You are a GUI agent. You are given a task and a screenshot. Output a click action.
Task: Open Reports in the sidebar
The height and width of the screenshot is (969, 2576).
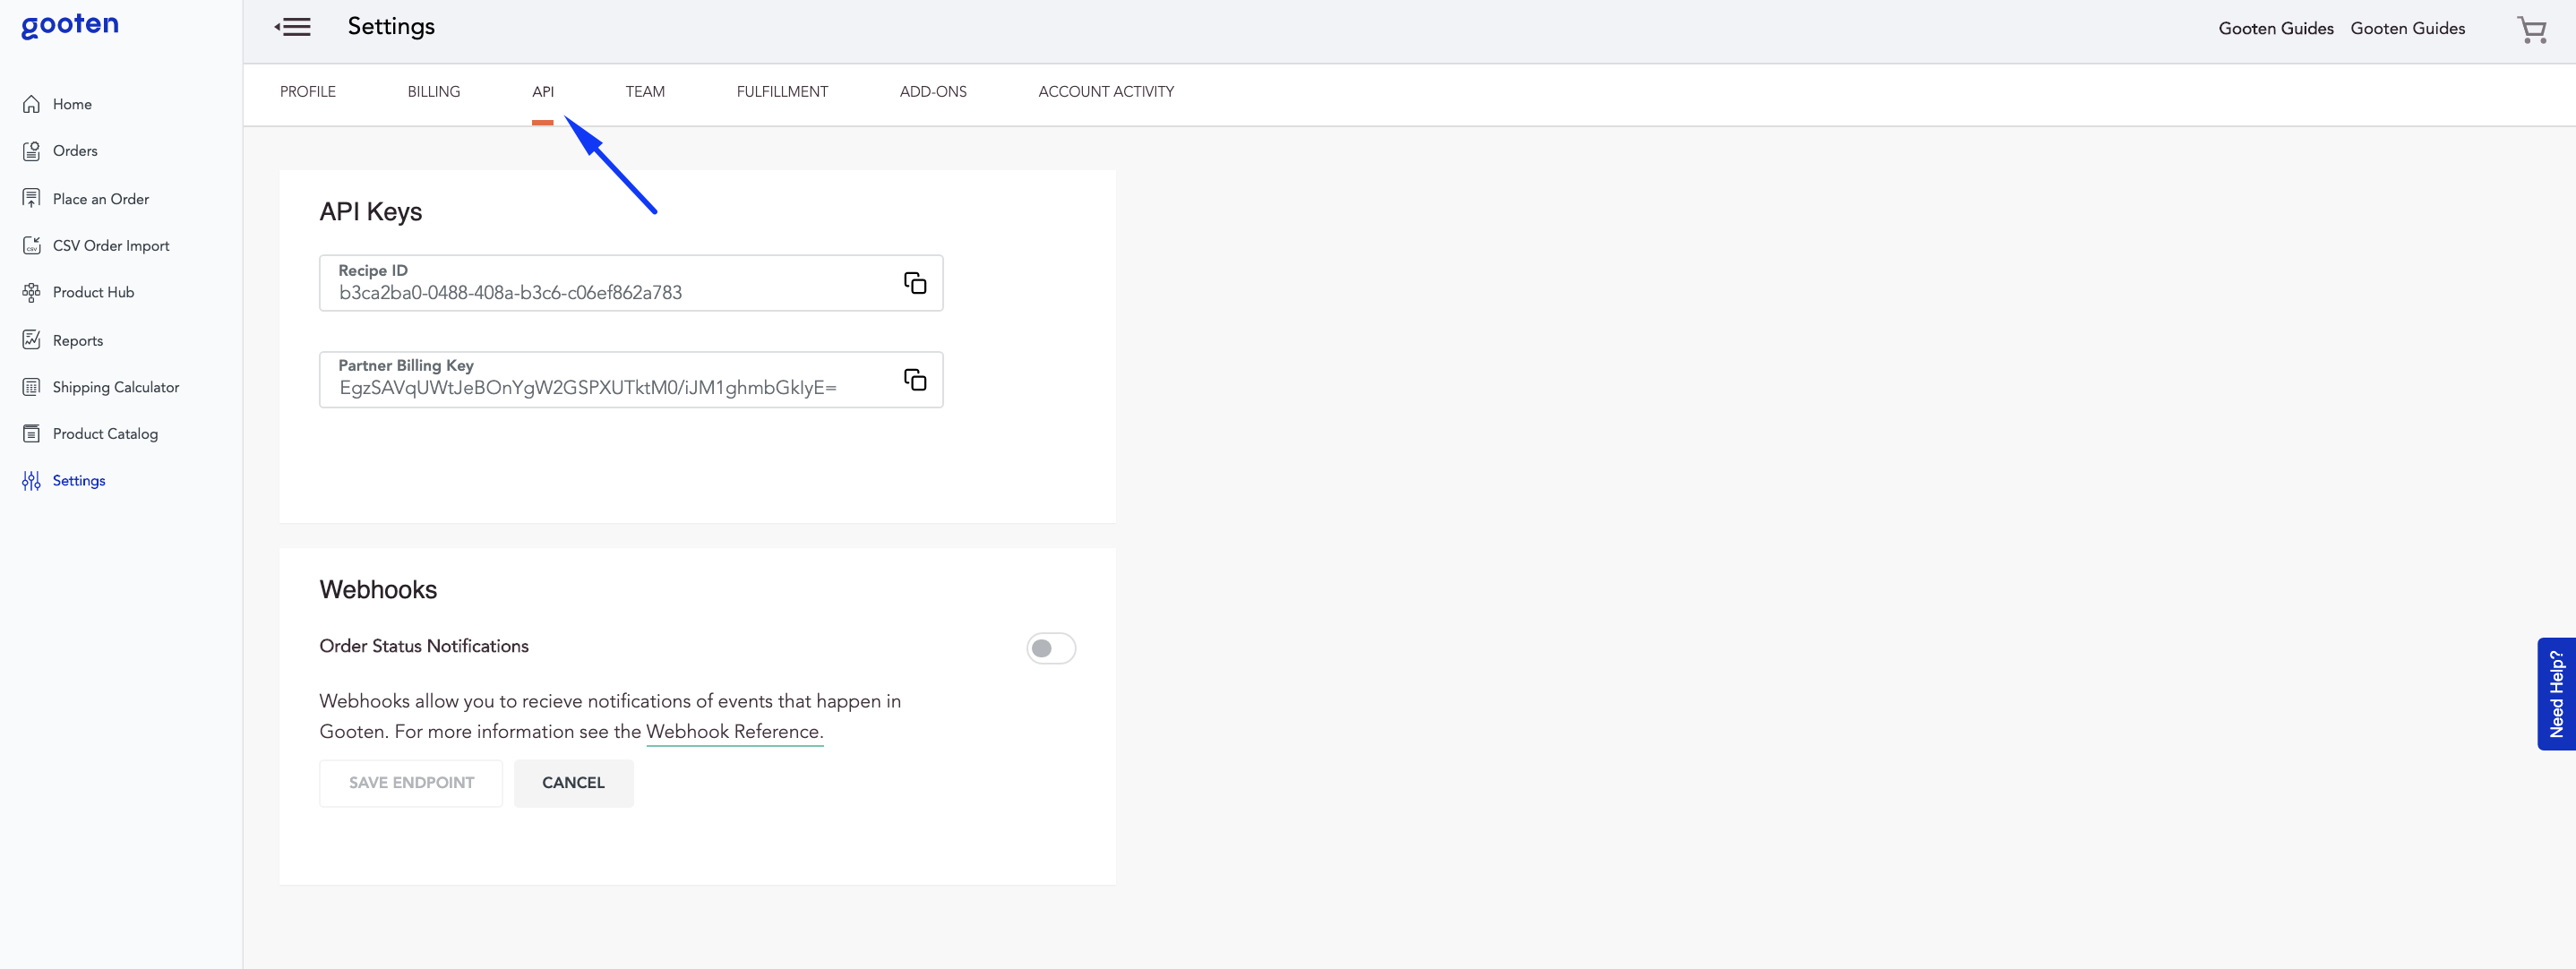(77, 341)
